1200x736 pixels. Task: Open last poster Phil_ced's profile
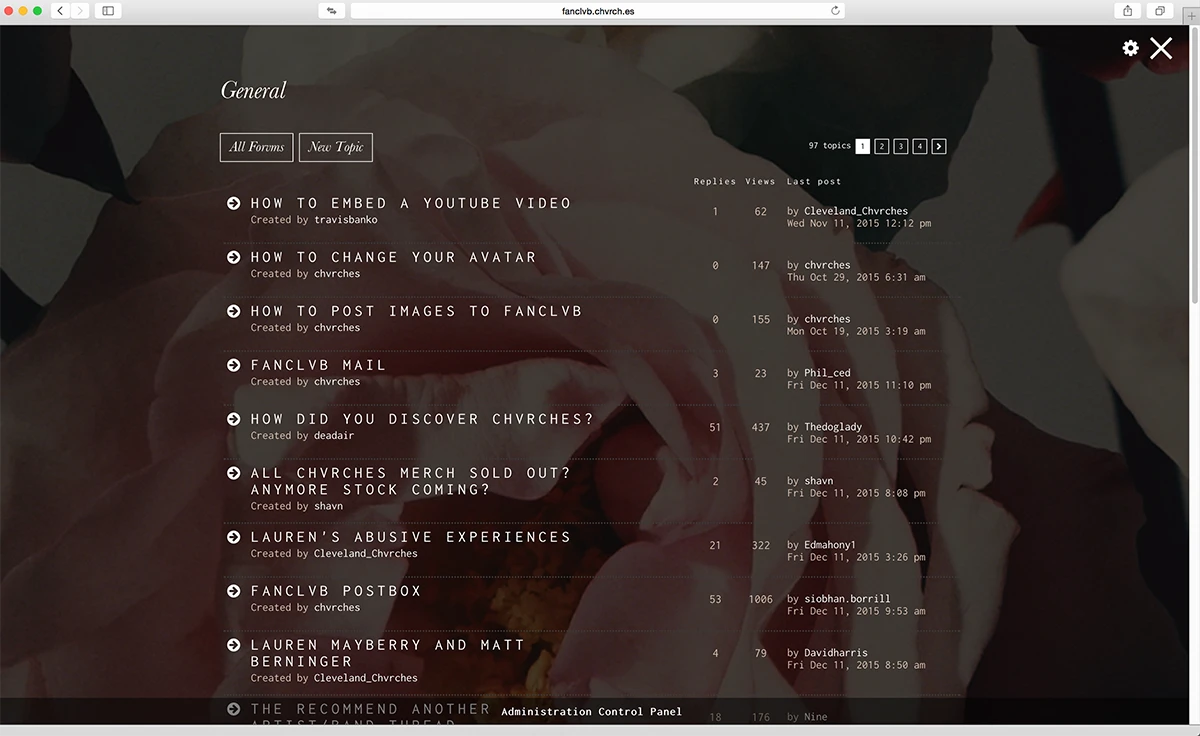pyautogui.click(x=827, y=373)
